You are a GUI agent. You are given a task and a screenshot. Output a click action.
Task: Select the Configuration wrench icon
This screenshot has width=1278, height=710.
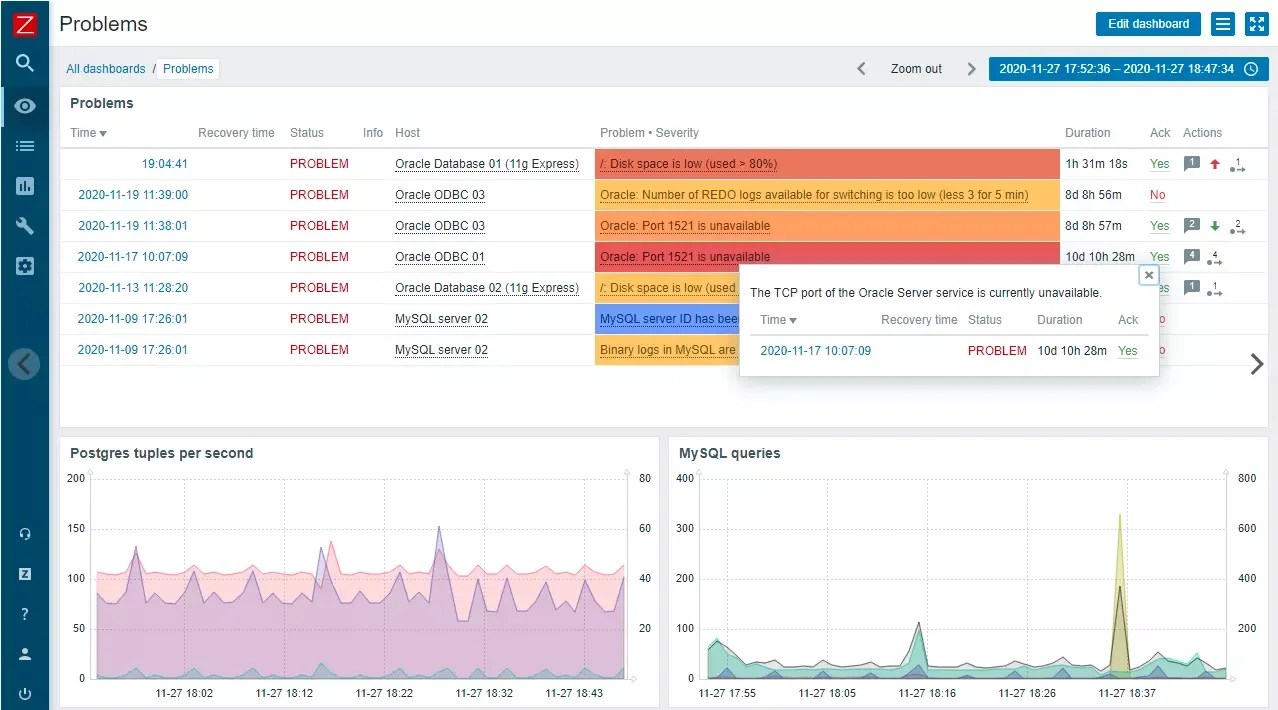[24, 225]
